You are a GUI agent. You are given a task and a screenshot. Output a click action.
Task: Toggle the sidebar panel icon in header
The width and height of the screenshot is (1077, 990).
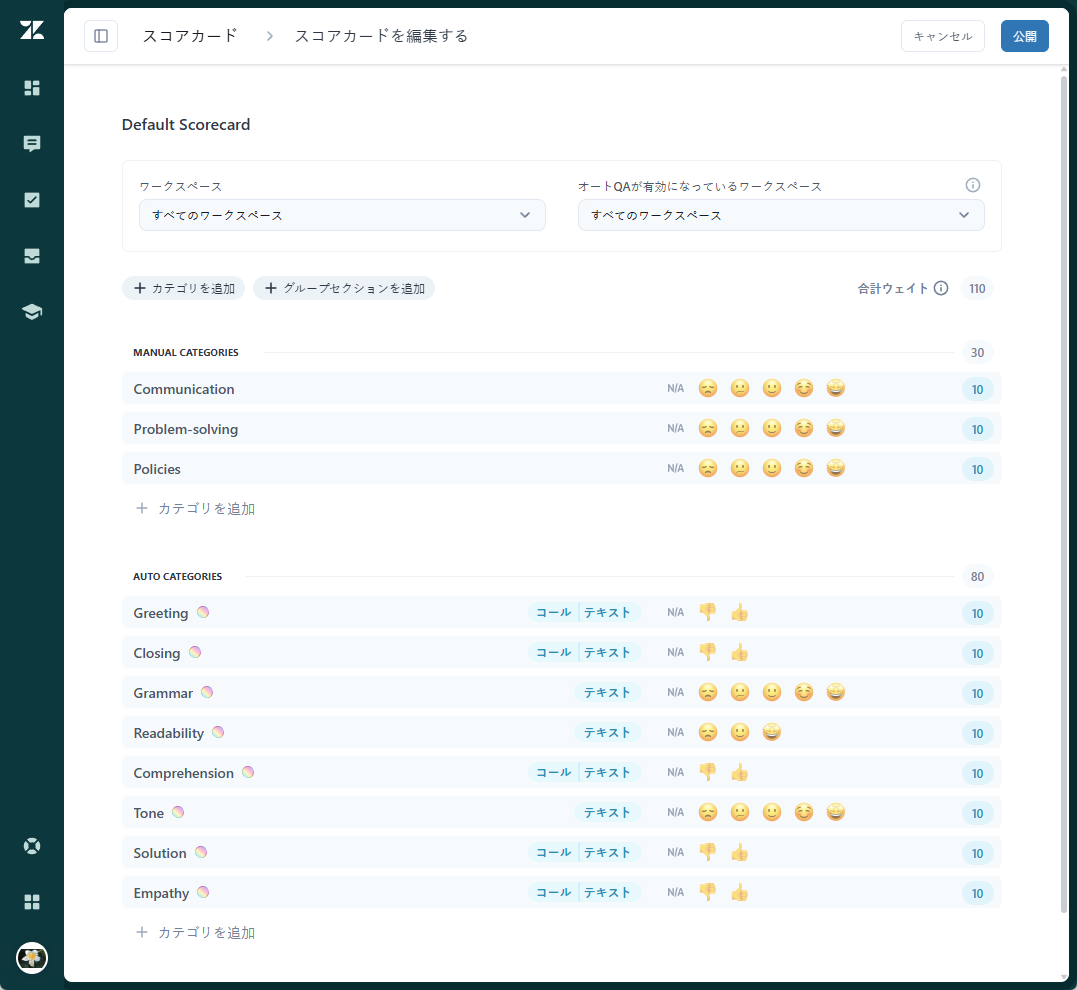click(101, 36)
